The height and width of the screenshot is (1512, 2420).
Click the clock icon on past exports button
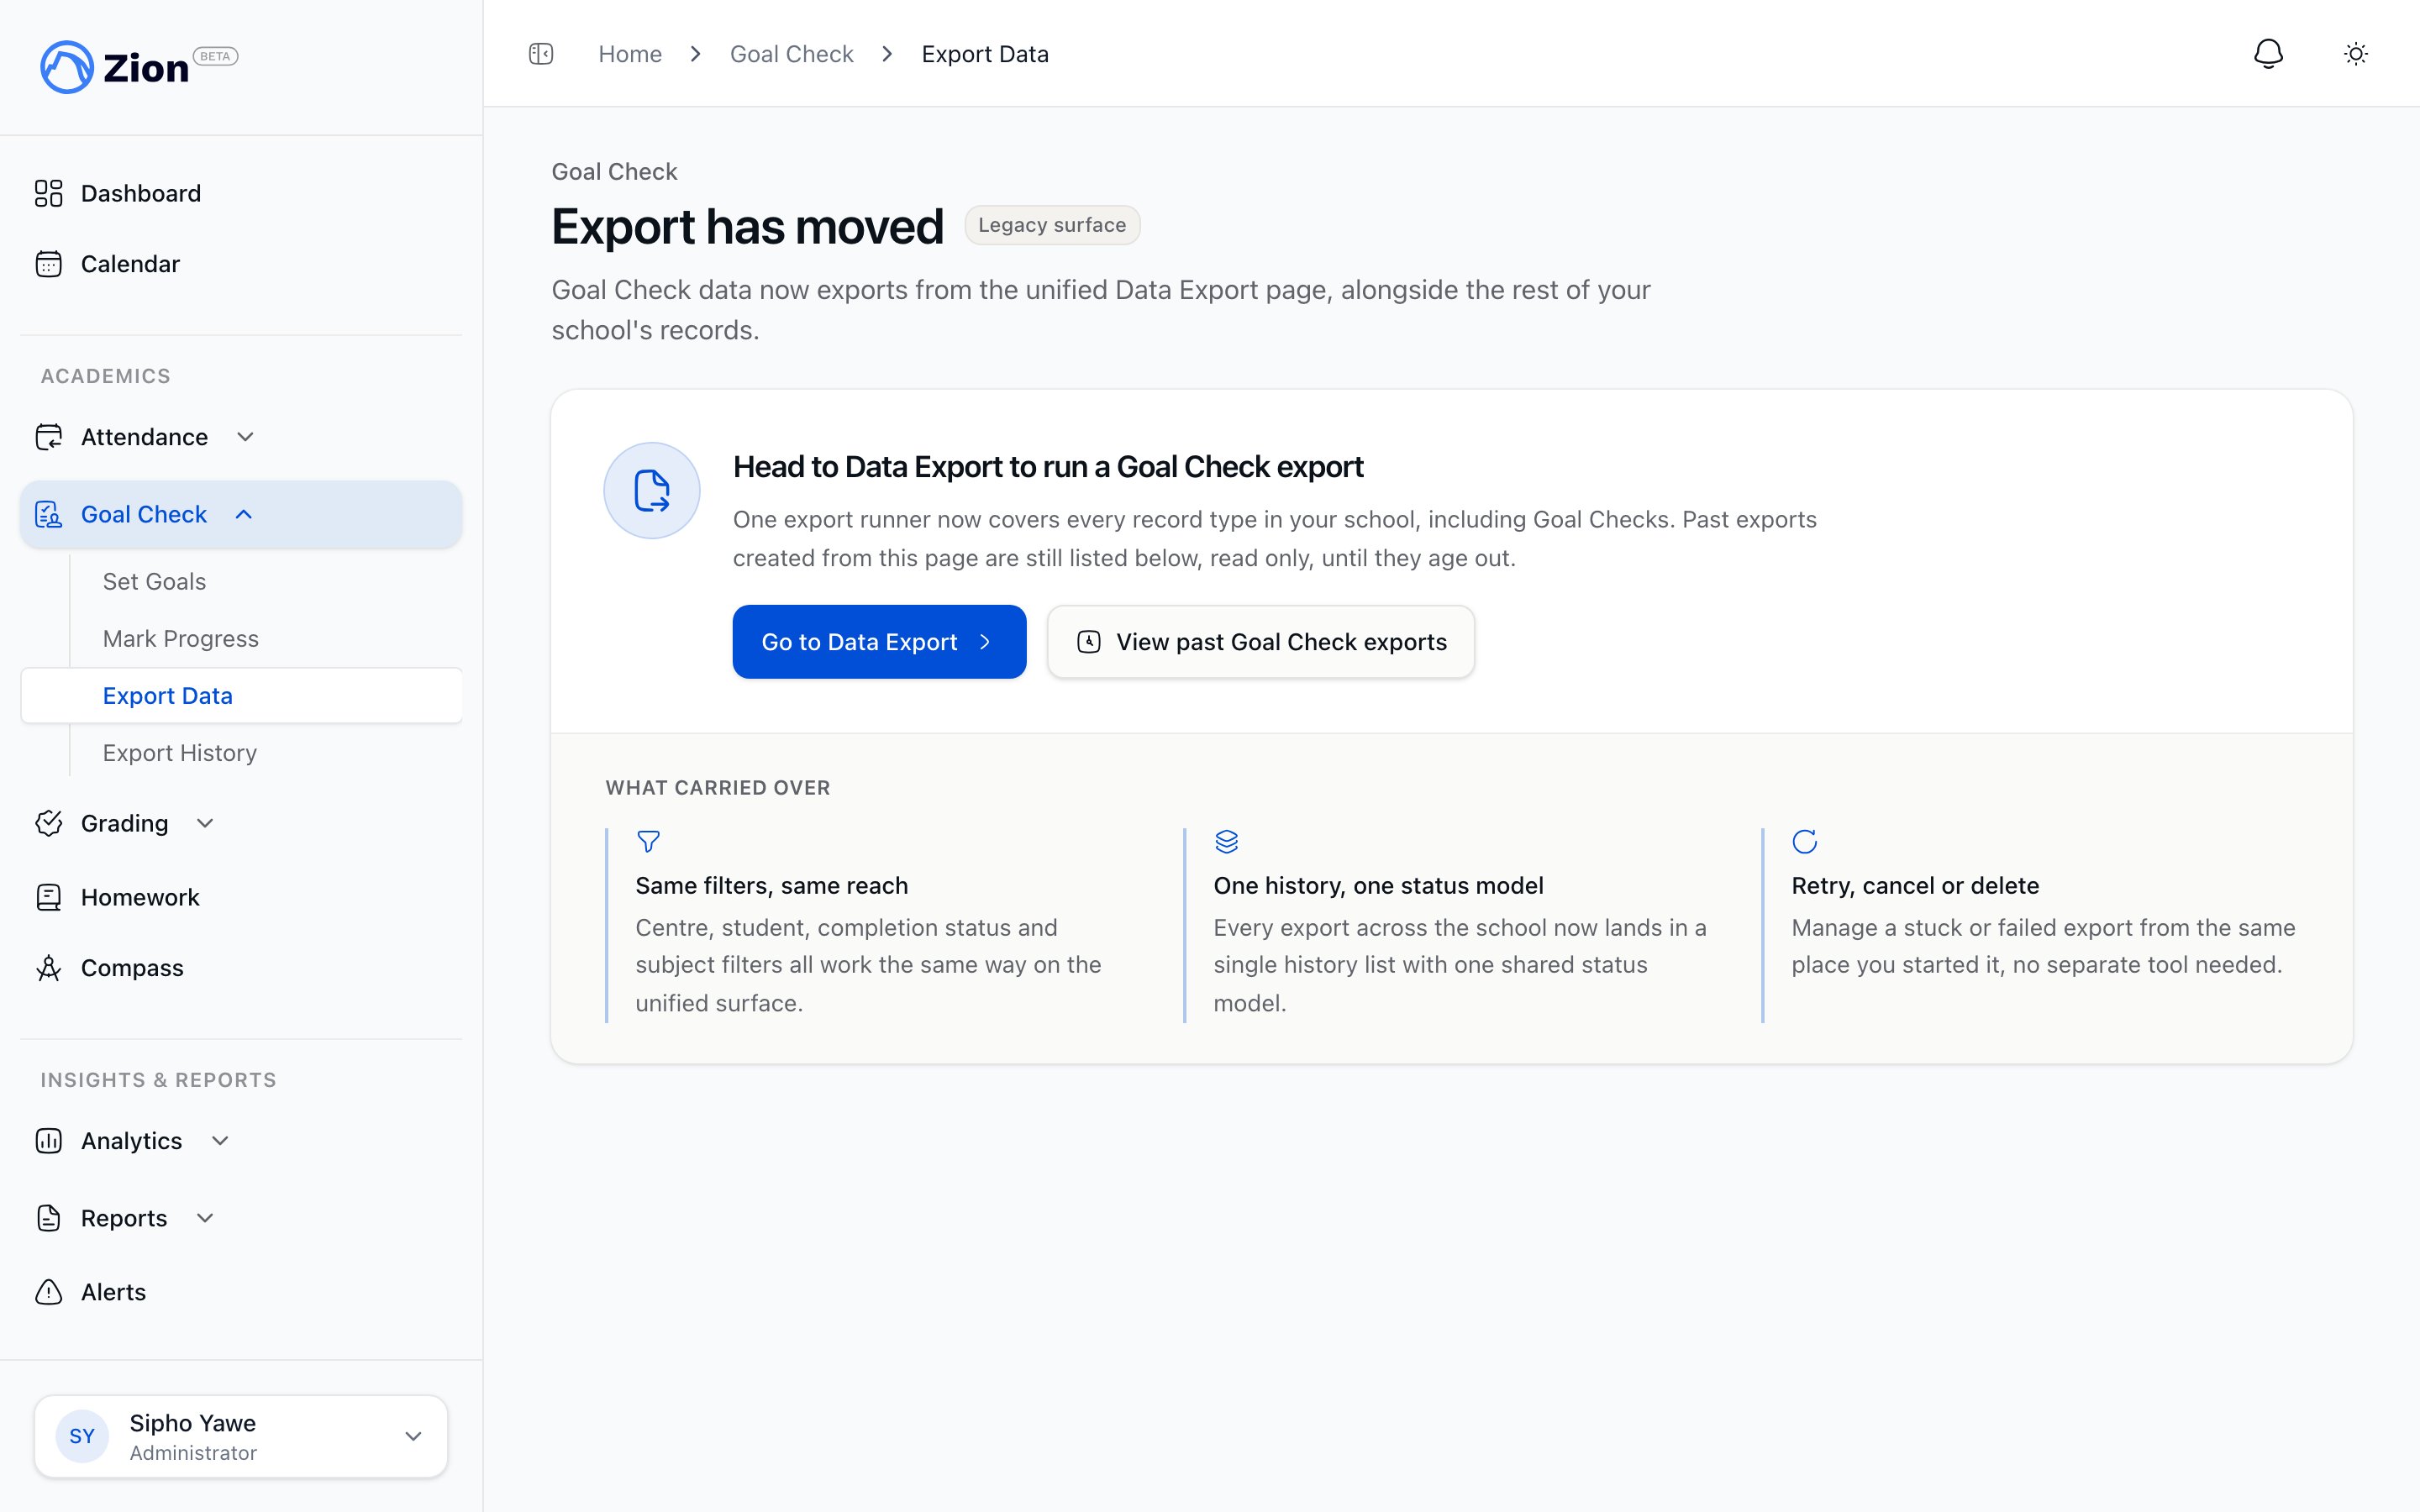1088,642
